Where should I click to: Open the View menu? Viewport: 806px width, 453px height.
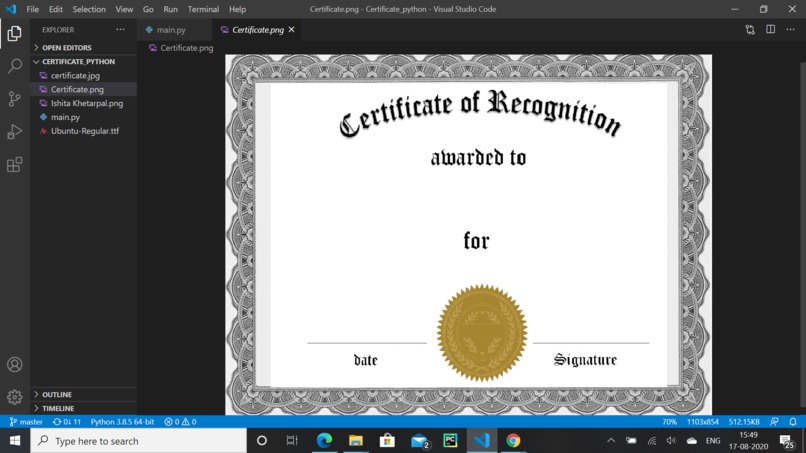point(124,9)
